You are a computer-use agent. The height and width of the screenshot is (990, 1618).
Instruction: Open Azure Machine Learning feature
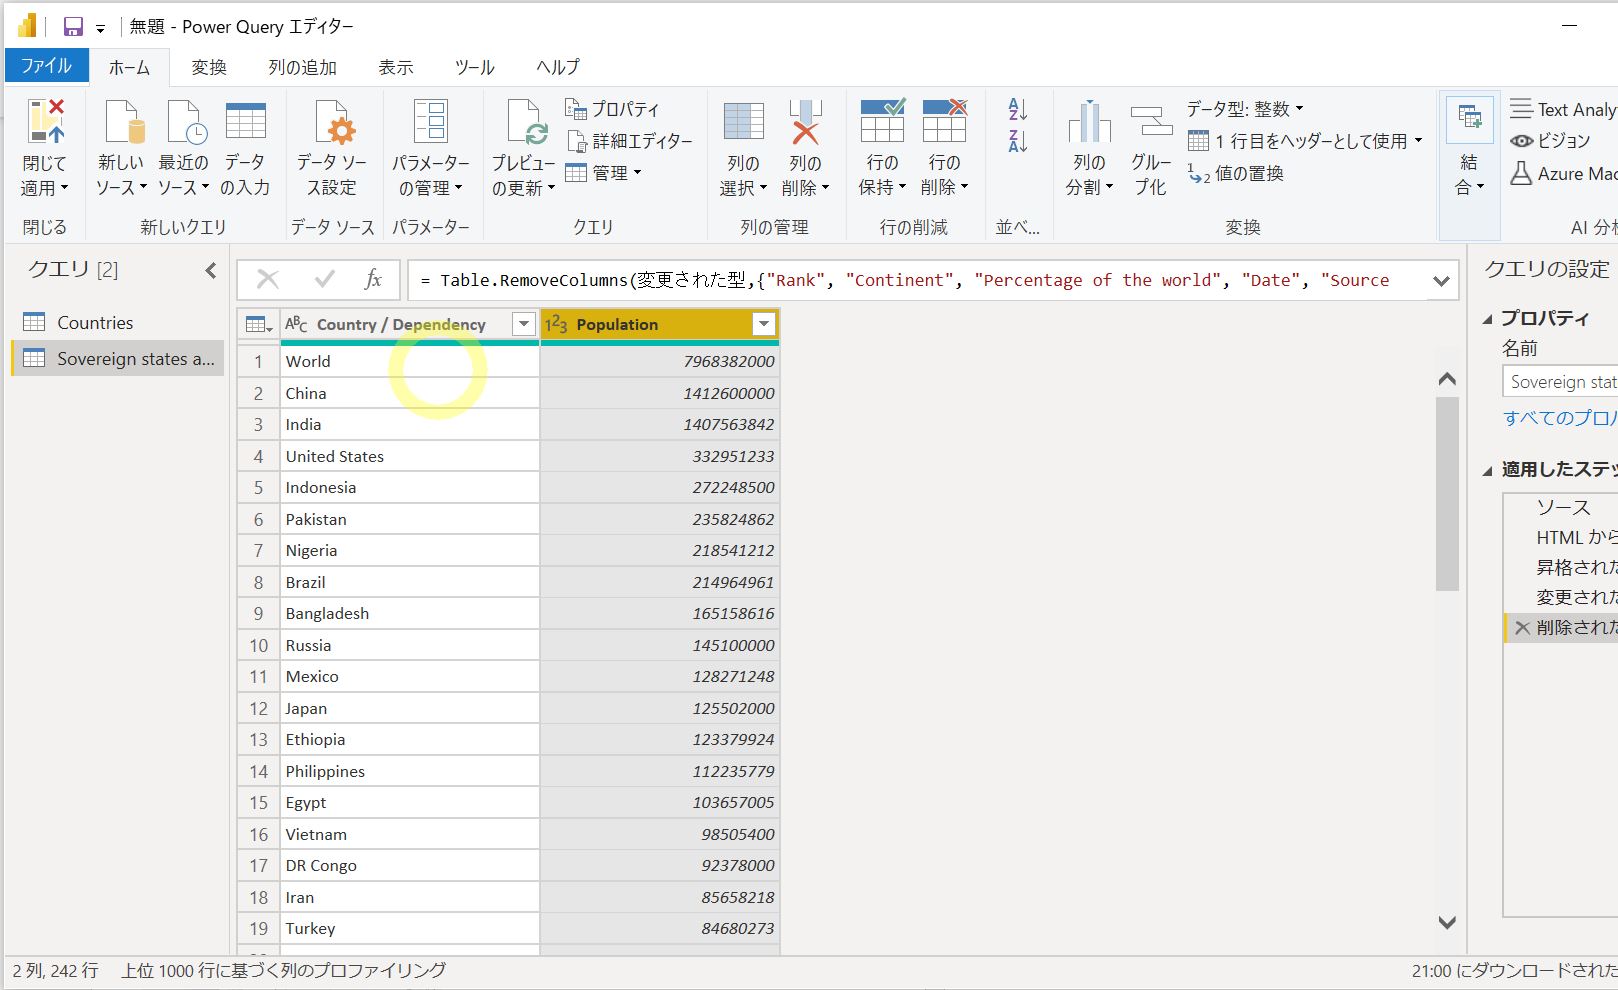pyautogui.click(x=1563, y=174)
